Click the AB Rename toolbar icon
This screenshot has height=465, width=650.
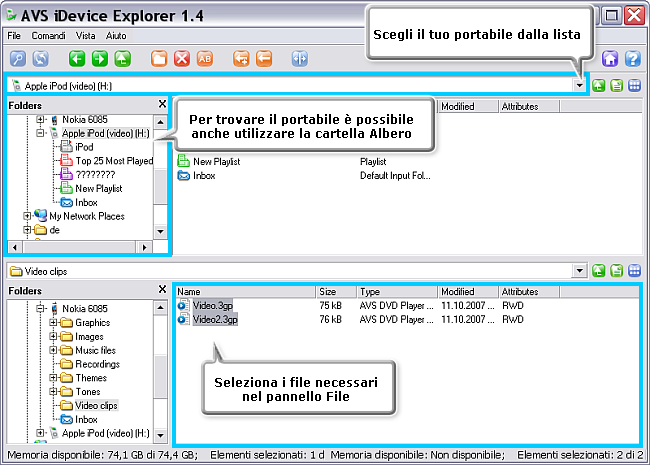point(205,59)
